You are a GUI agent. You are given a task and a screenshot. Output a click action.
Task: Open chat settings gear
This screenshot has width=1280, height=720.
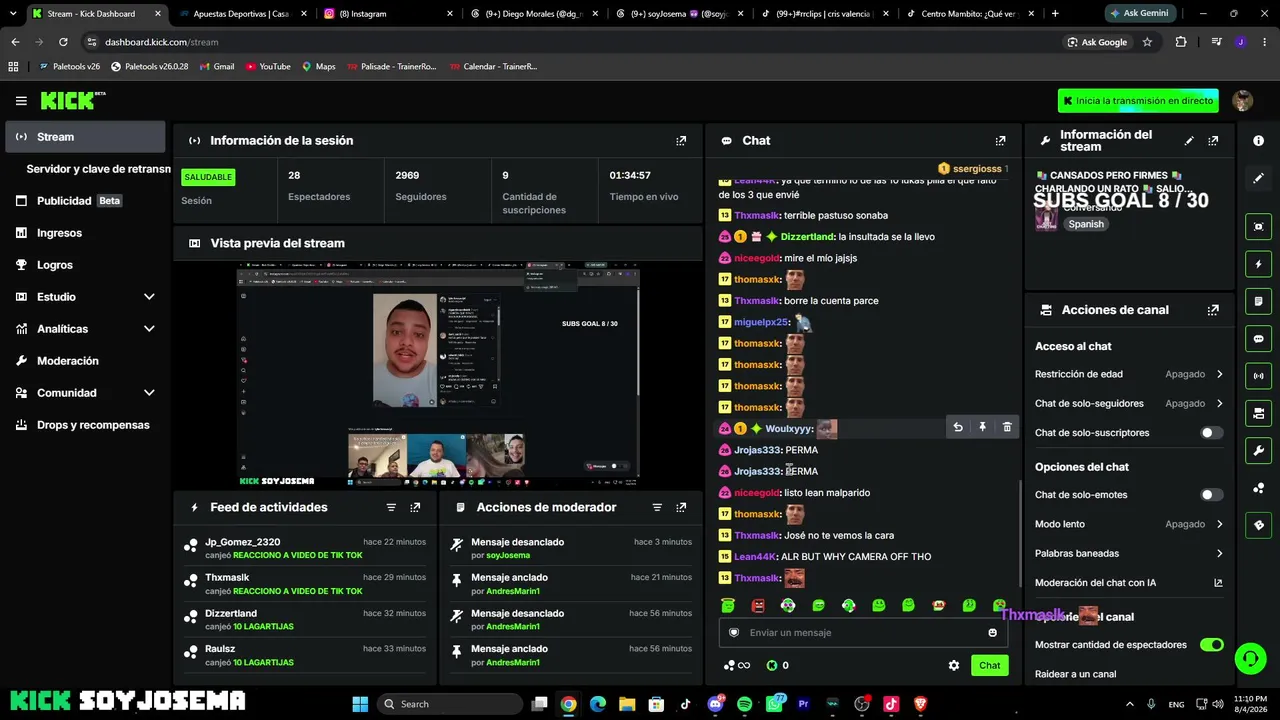pyautogui.click(x=954, y=665)
